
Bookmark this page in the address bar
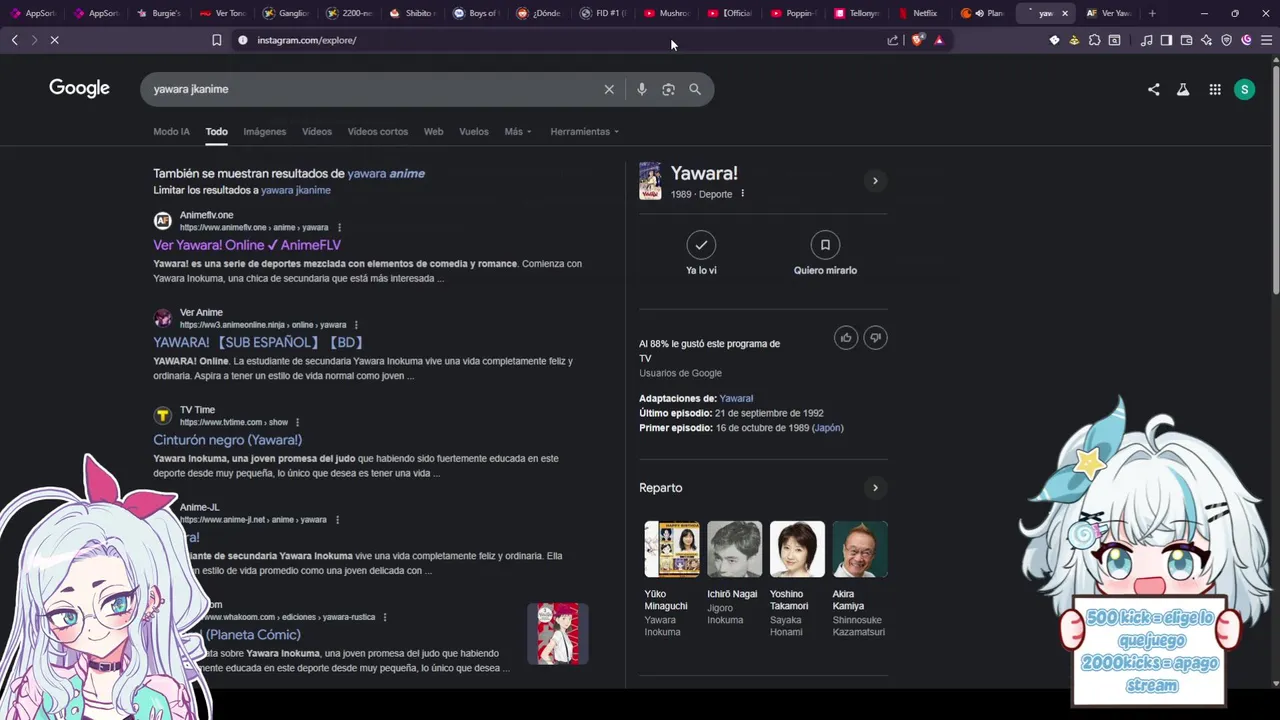tap(216, 40)
